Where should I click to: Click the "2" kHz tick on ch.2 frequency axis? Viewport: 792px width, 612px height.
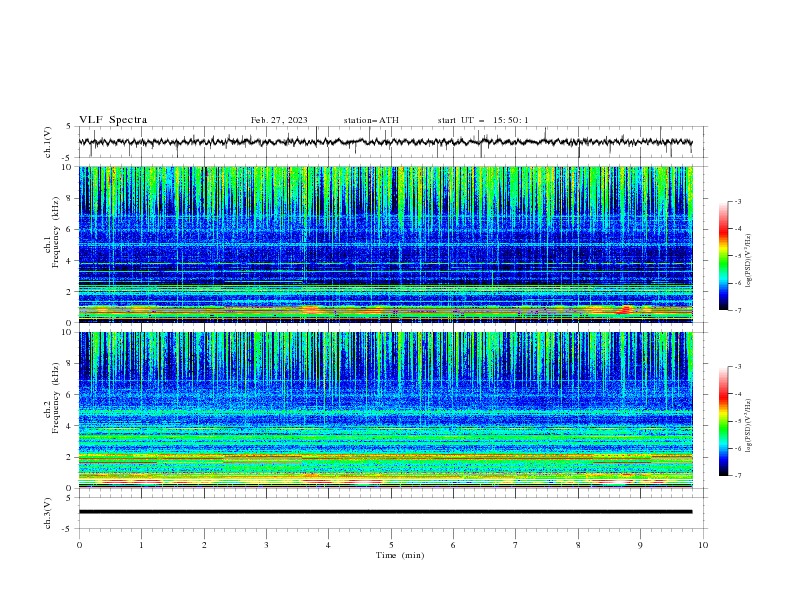coord(69,457)
